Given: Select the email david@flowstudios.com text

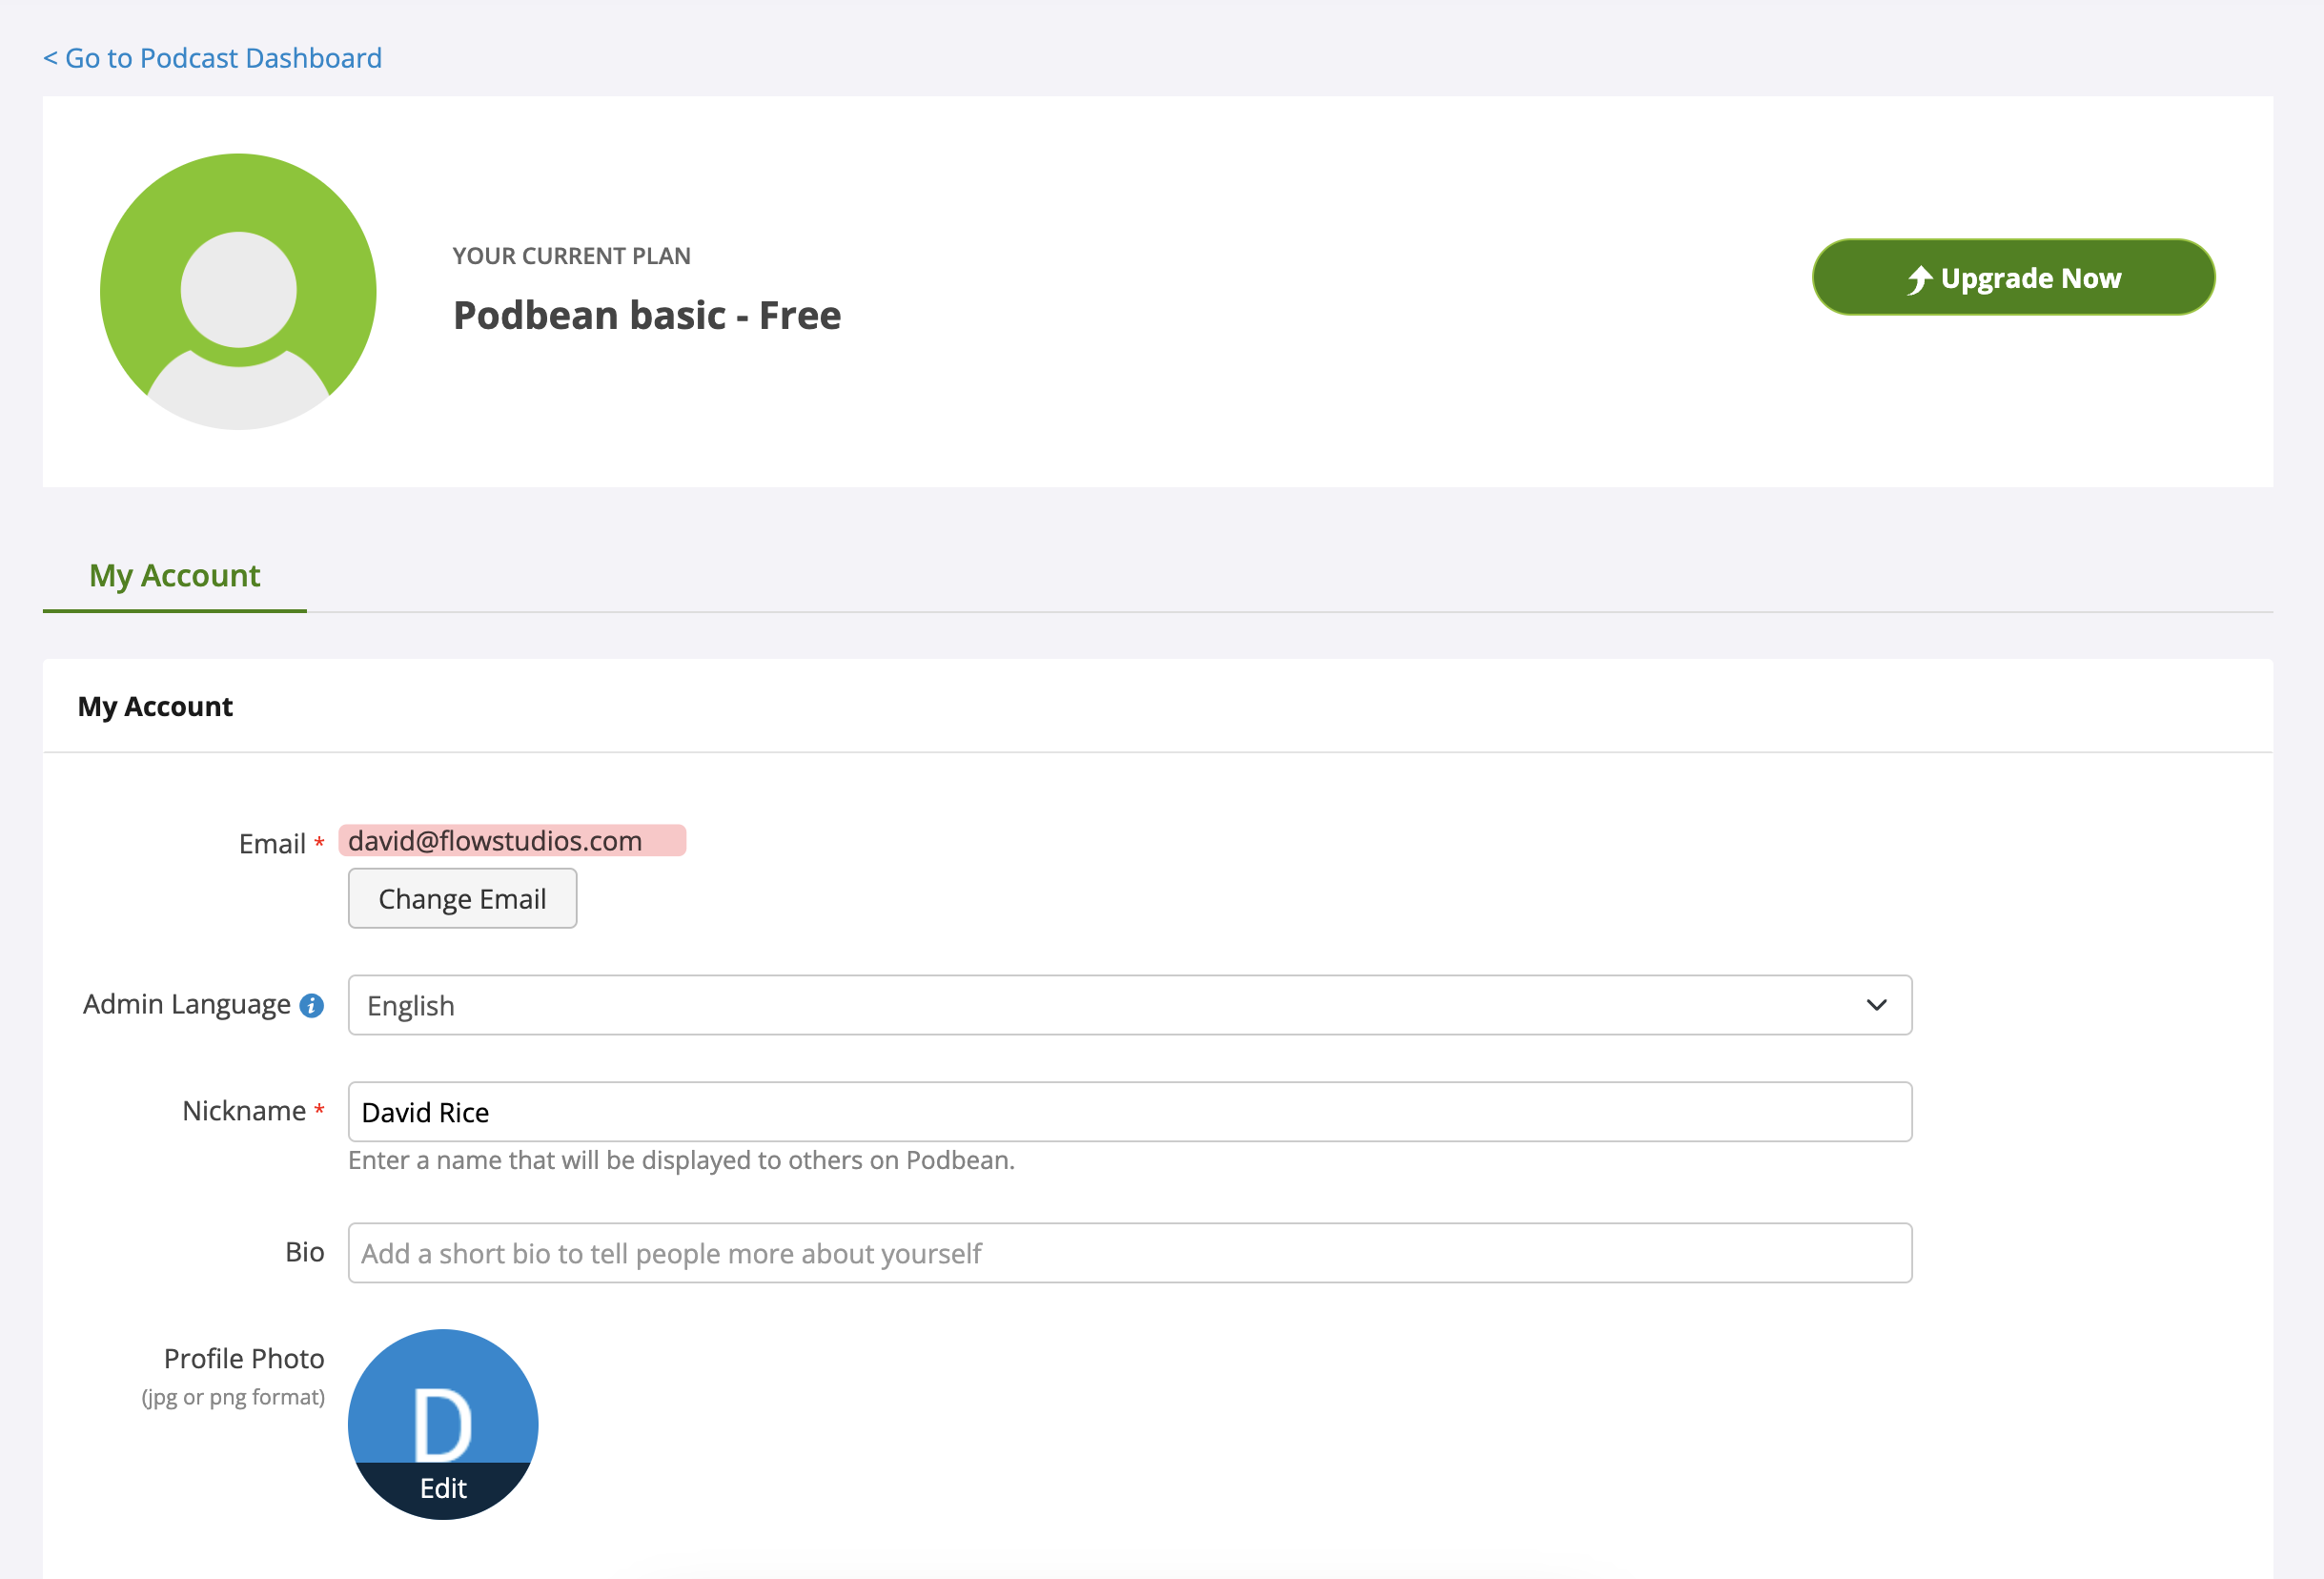Looking at the screenshot, I should [495, 841].
